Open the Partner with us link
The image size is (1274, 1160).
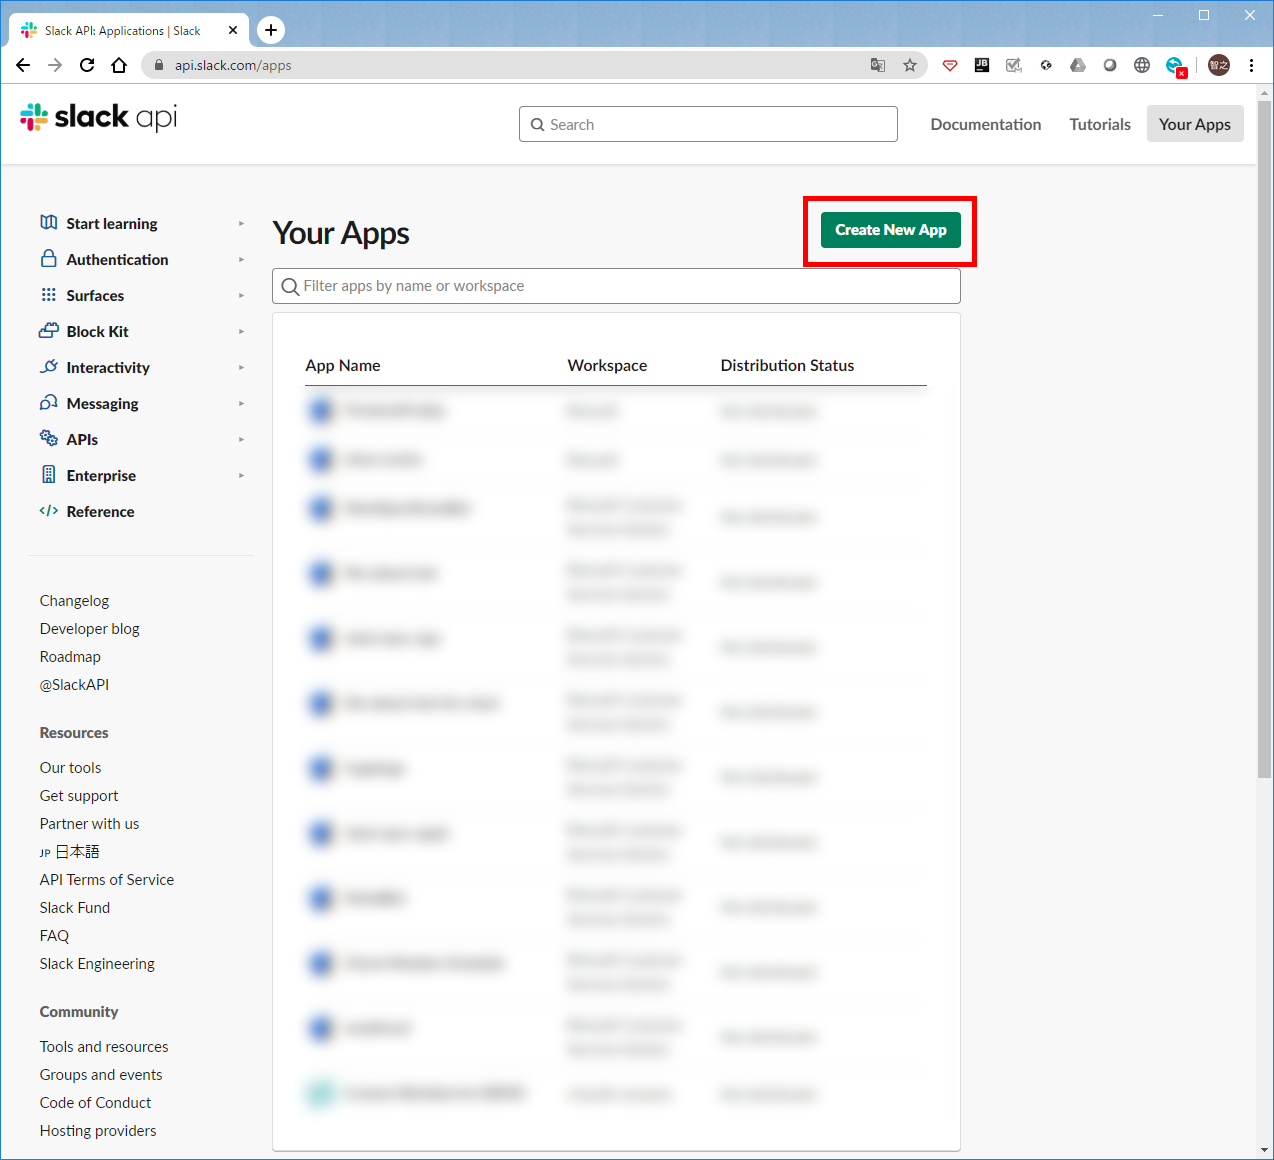[89, 824]
